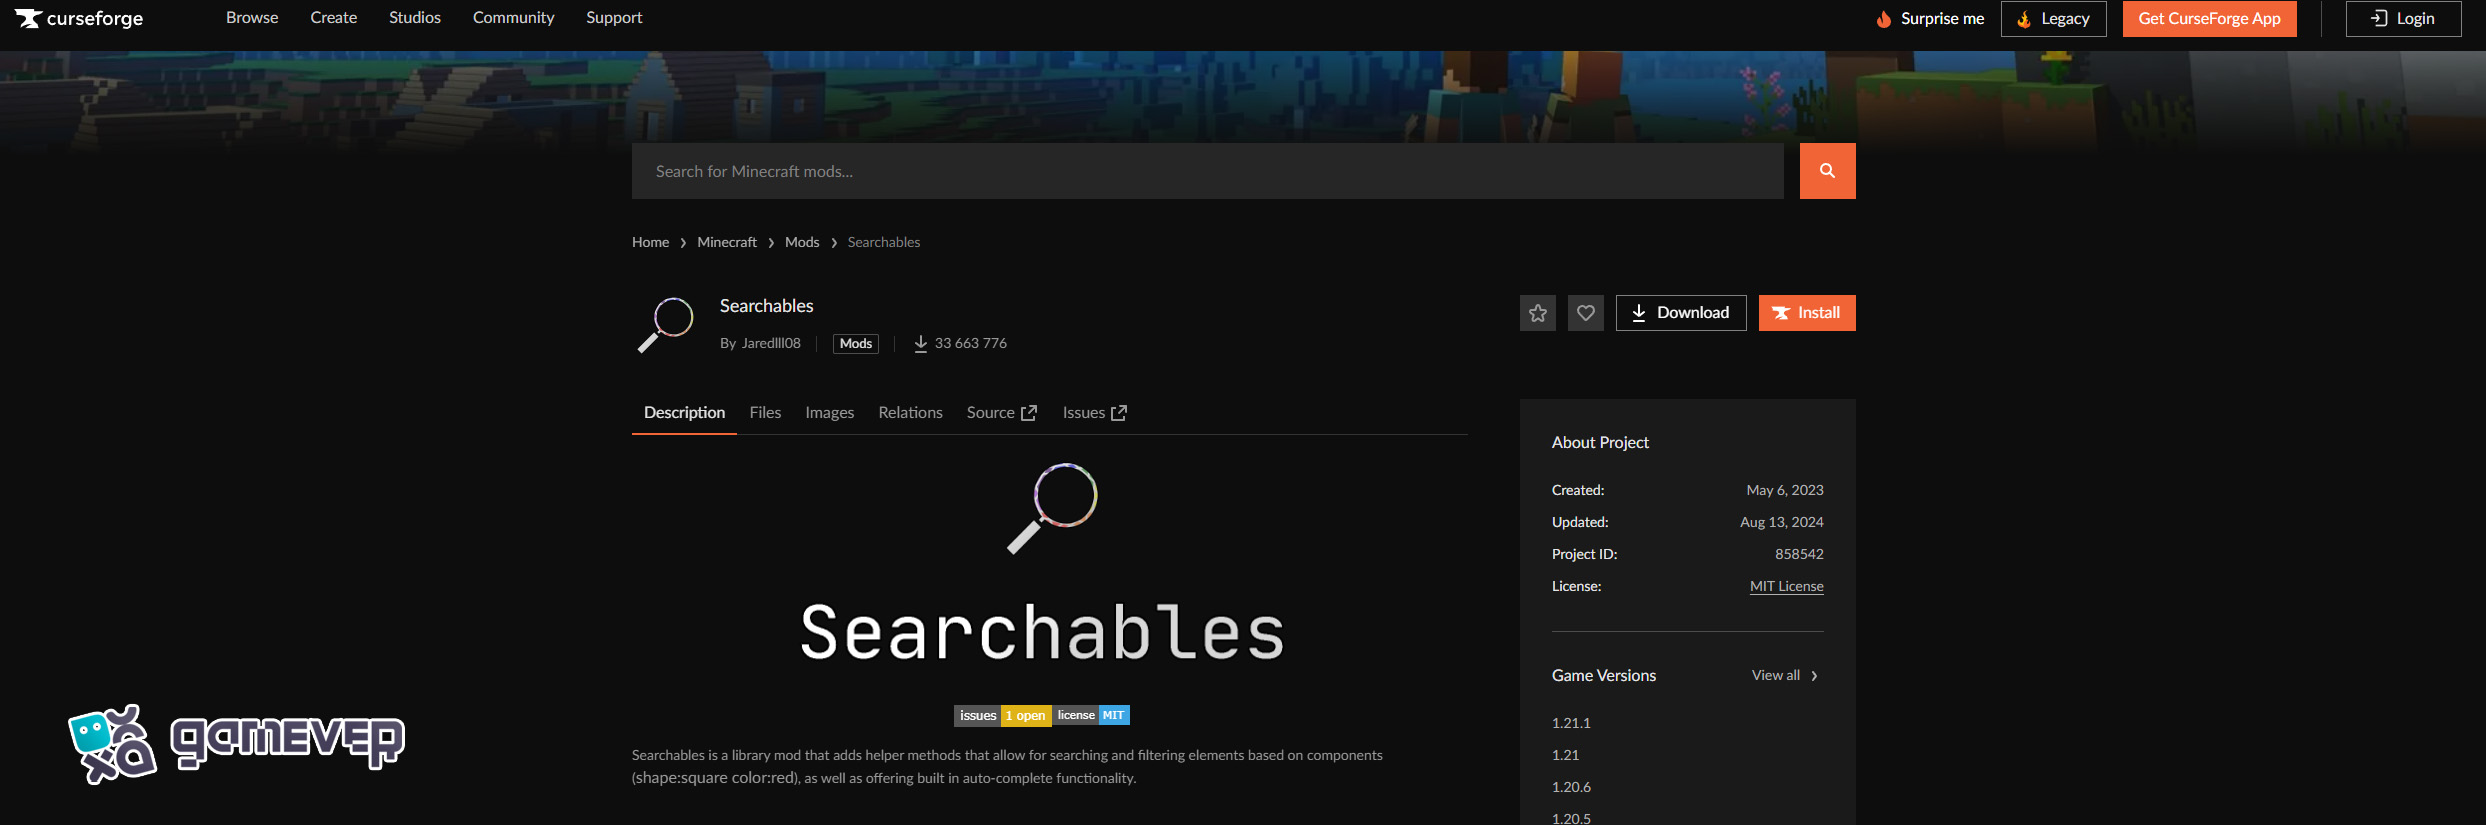Focus the Search for Minecraft mods field
This screenshot has width=2486, height=825.
click(x=1207, y=171)
